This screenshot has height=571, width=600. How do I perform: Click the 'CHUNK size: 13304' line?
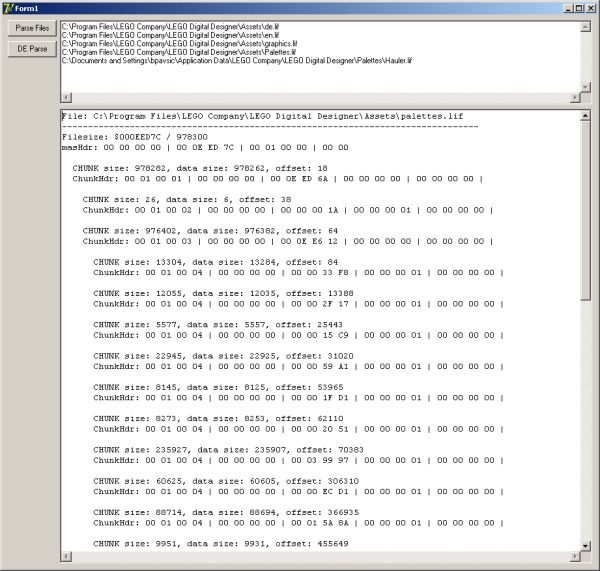point(215,263)
